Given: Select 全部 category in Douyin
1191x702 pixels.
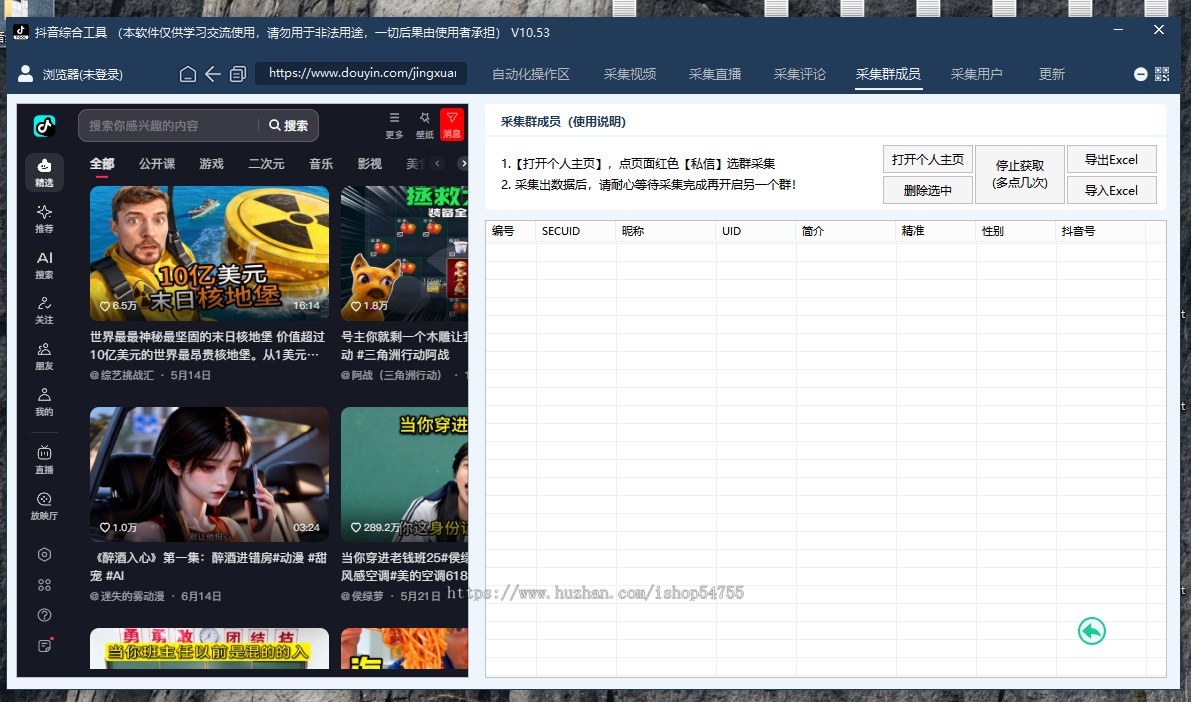Looking at the screenshot, I should tap(102, 163).
